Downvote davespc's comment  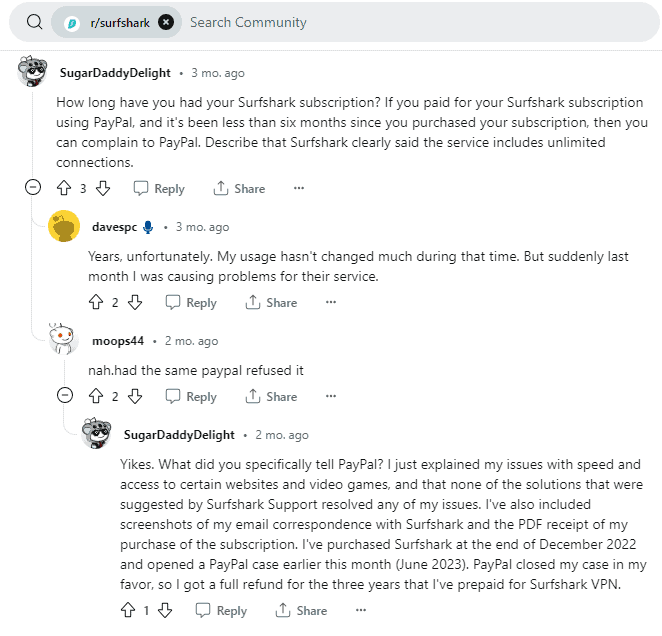click(x=135, y=302)
